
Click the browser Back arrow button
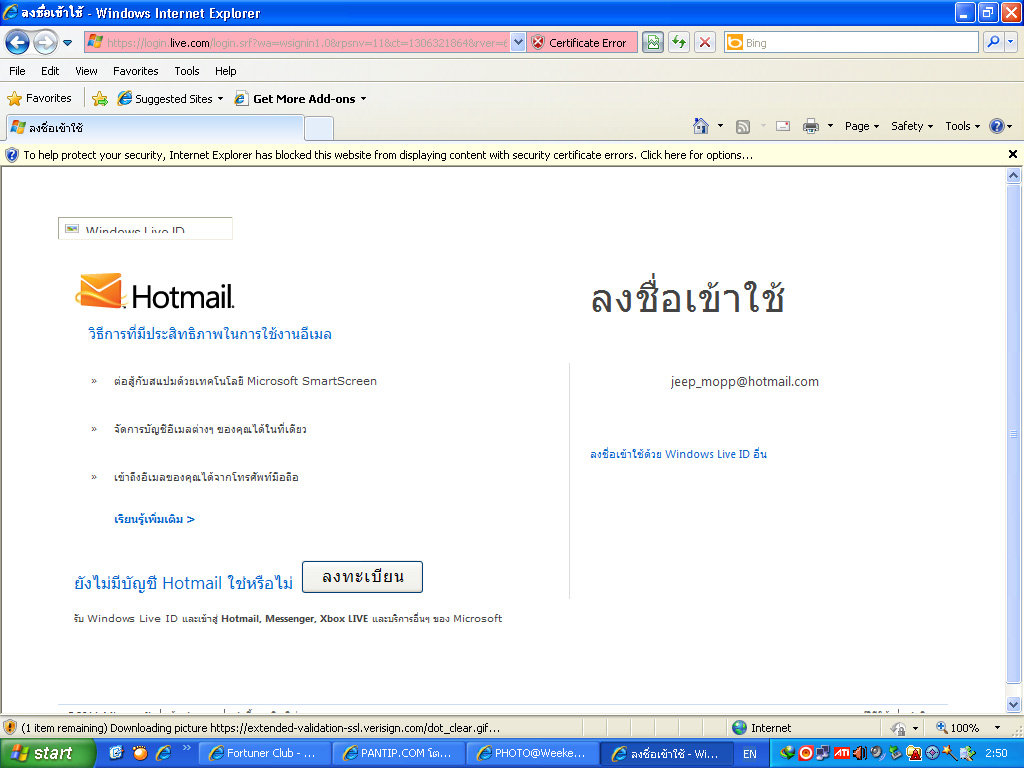(x=18, y=43)
